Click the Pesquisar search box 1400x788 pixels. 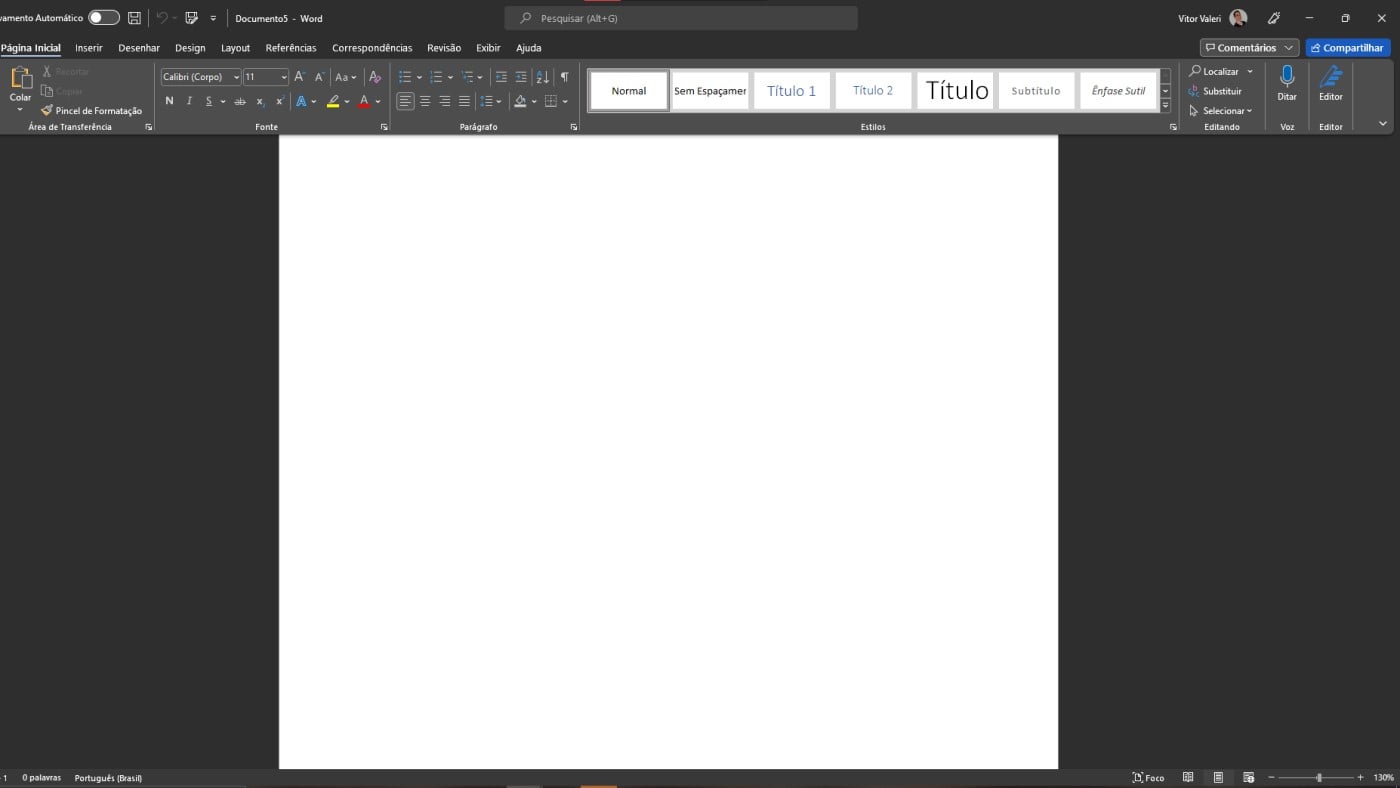click(x=680, y=17)
